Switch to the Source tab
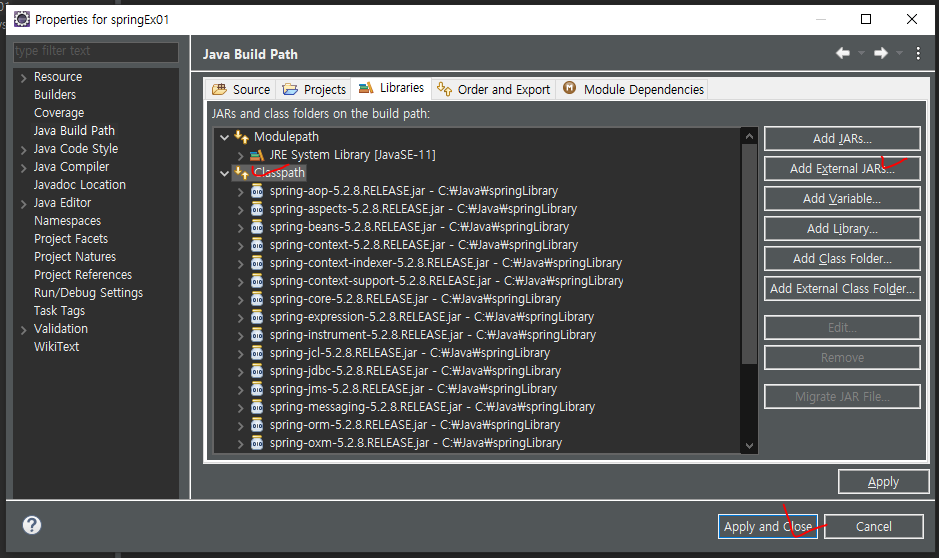Screen dimensions: 939x558 pos(241,89)
